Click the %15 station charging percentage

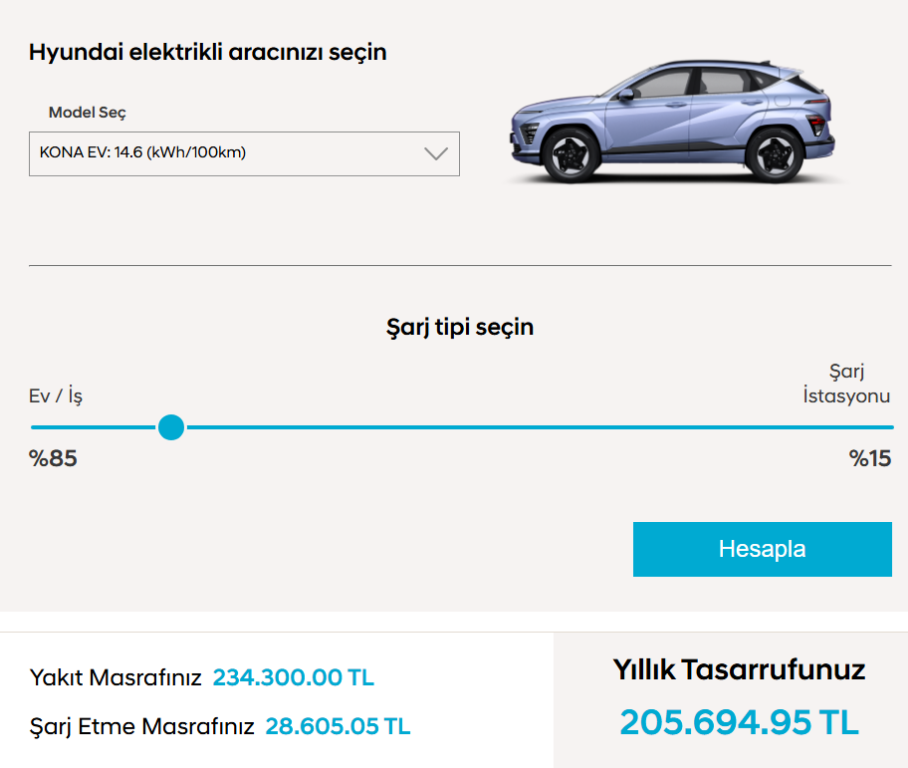(870, 459)
